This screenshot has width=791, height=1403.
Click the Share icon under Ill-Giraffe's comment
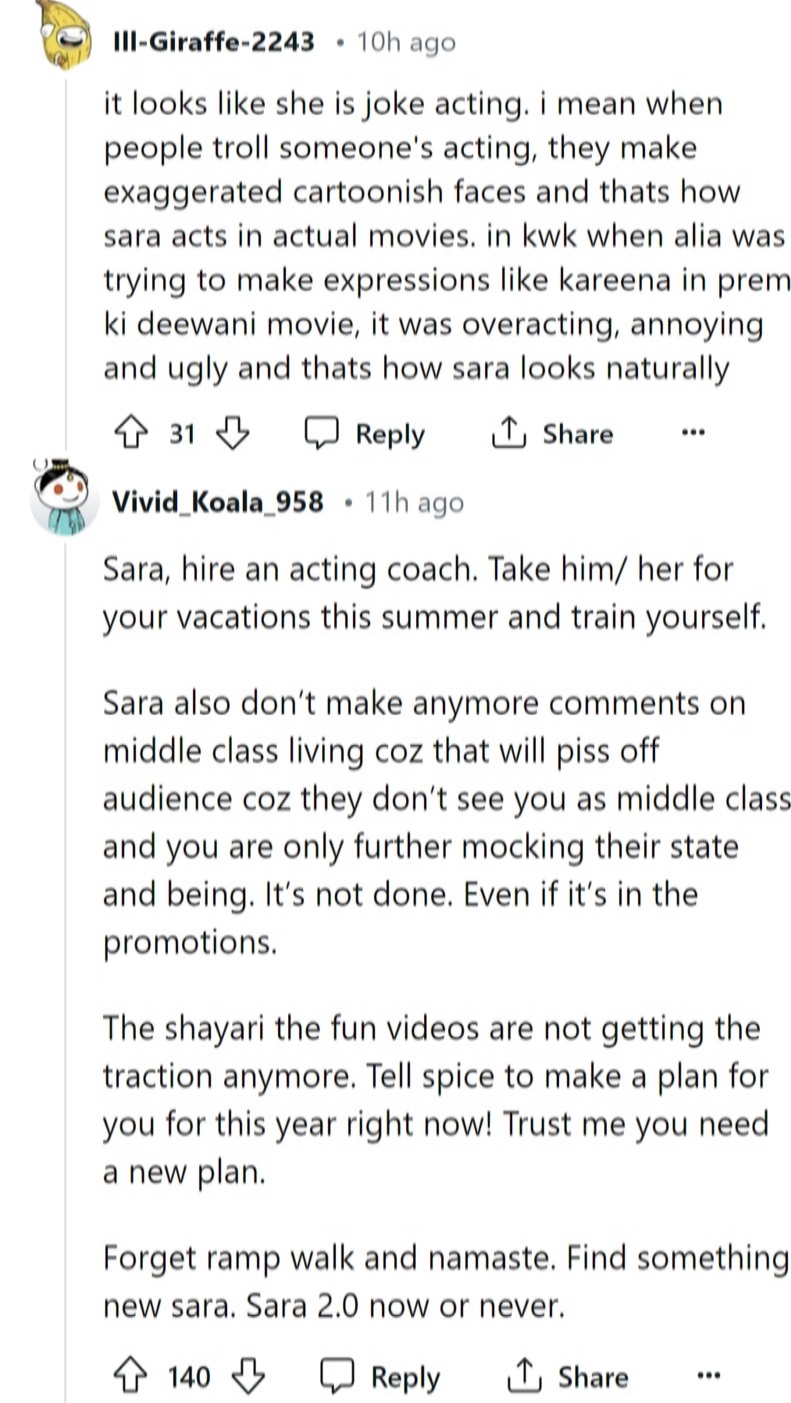[x=510, y=432]
